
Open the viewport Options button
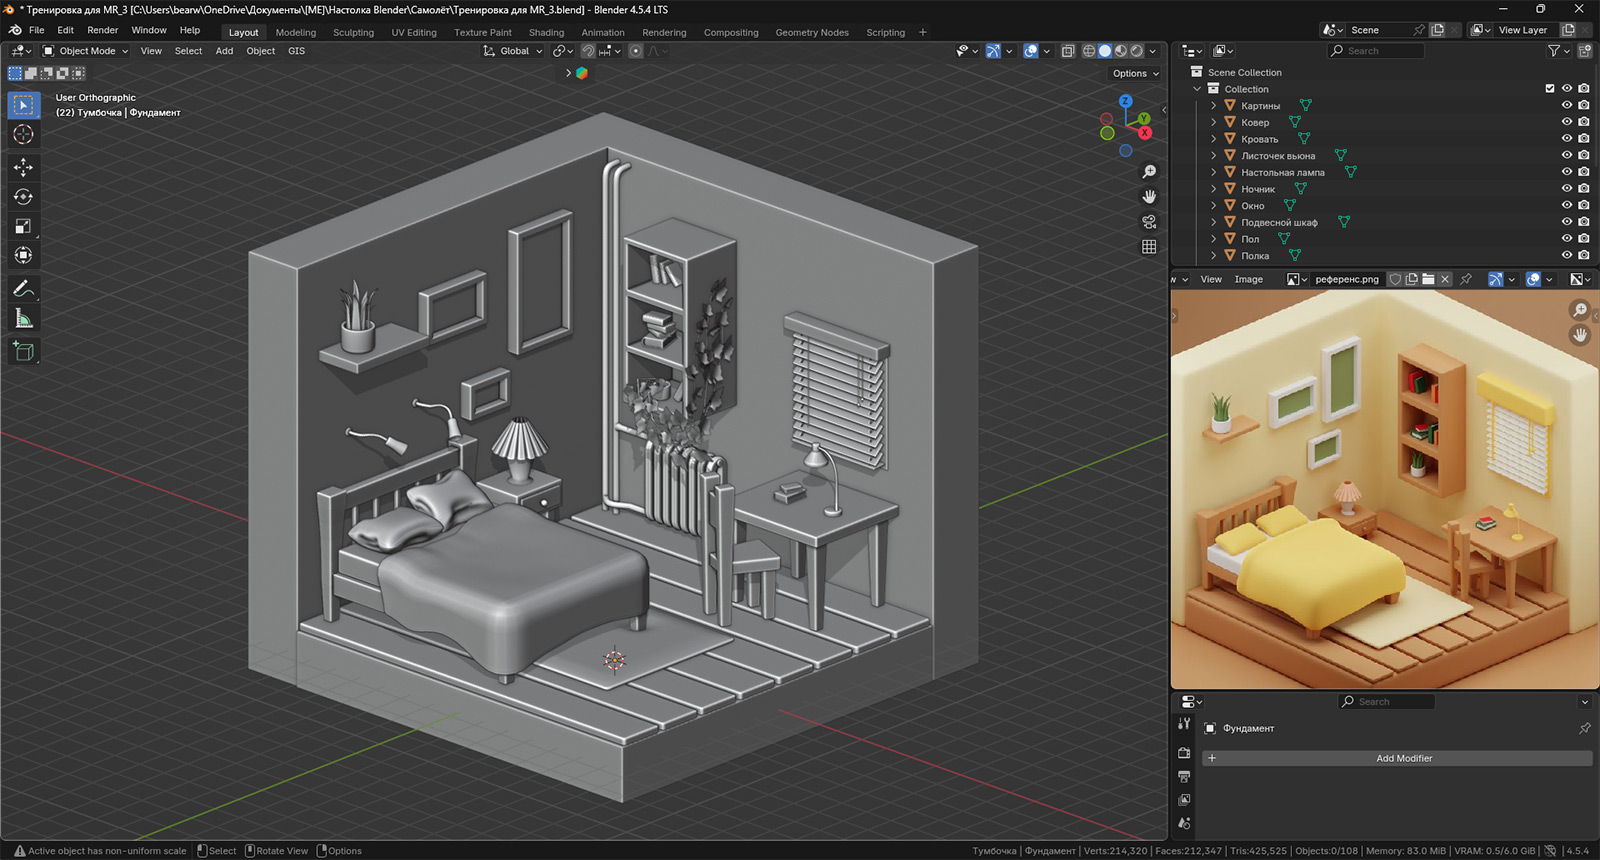[1135, 73]
